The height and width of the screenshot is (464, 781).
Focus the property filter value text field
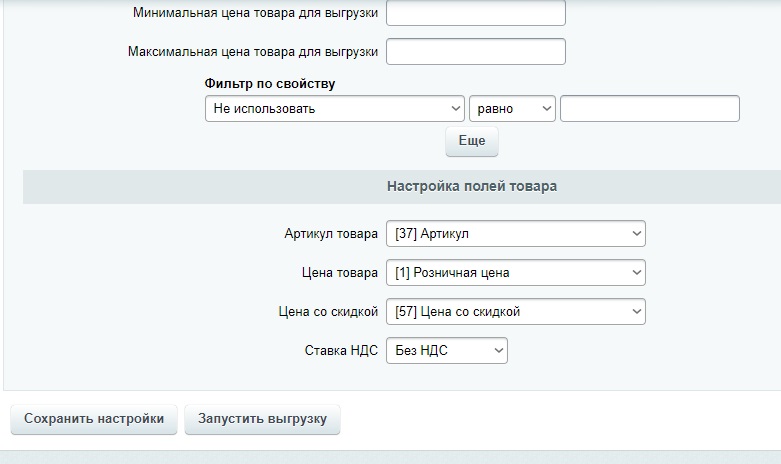[649, 109]
